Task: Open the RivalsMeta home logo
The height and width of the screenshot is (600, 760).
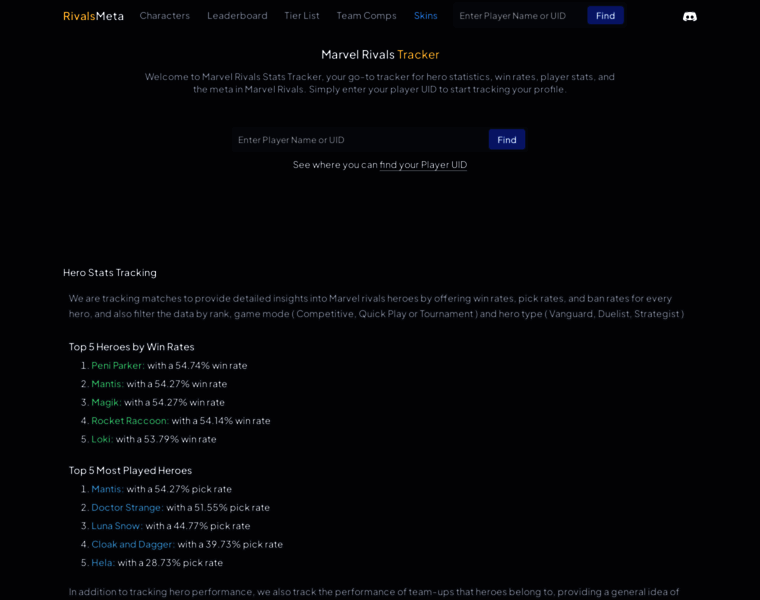Action: 94,16
